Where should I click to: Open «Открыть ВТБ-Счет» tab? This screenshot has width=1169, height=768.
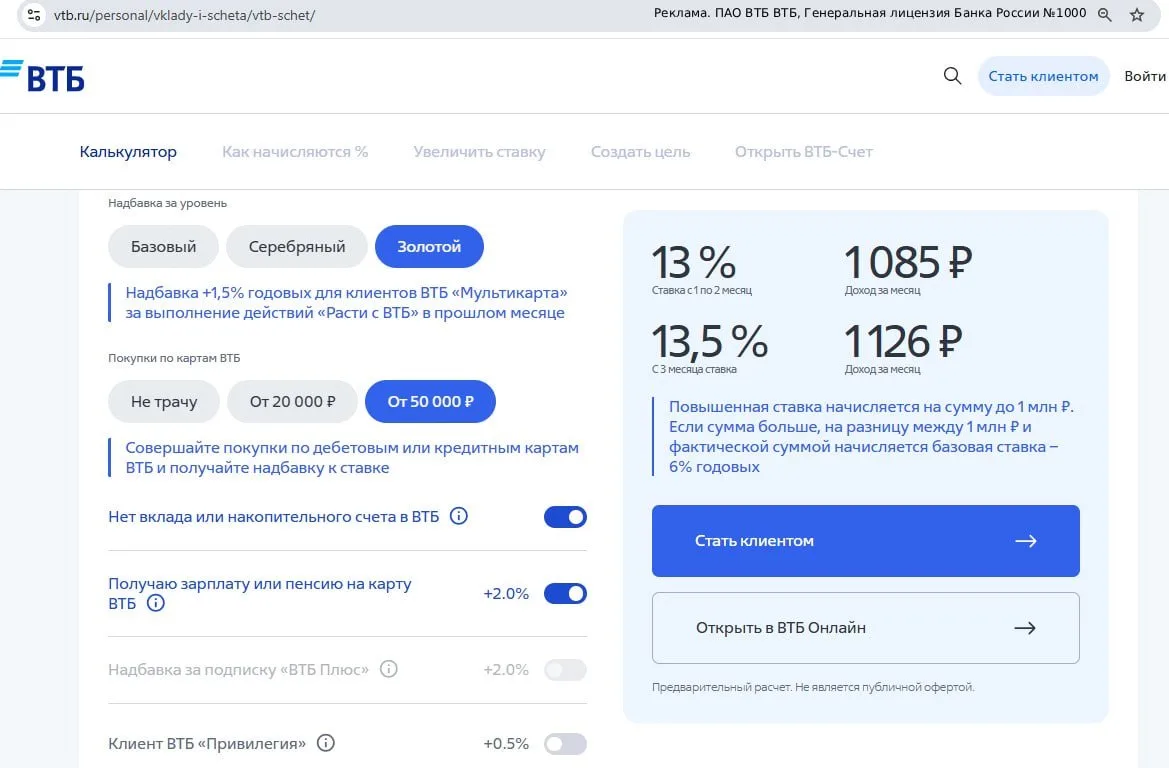[804, 151]
